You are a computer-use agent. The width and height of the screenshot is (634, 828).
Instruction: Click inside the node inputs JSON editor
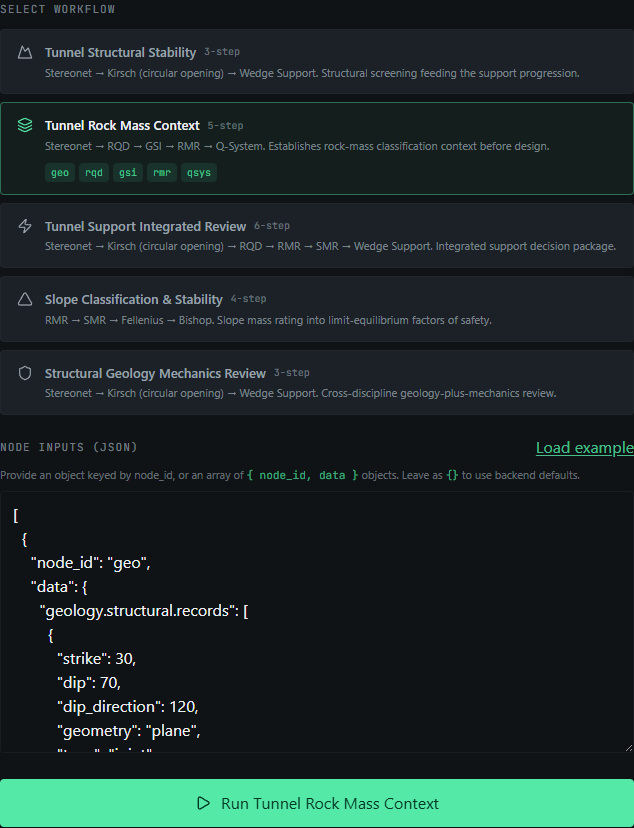pyautogui.click(x=317, y=622)
